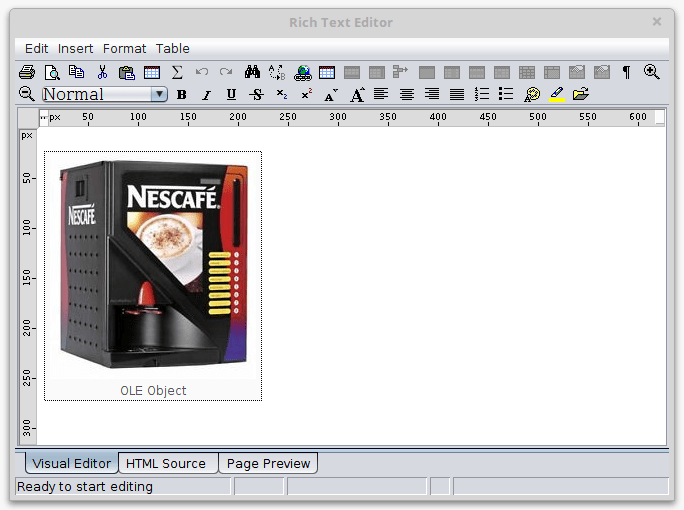Toggle numbered list
The height and width of the screenshot is (510, 684).
(482, 94)
